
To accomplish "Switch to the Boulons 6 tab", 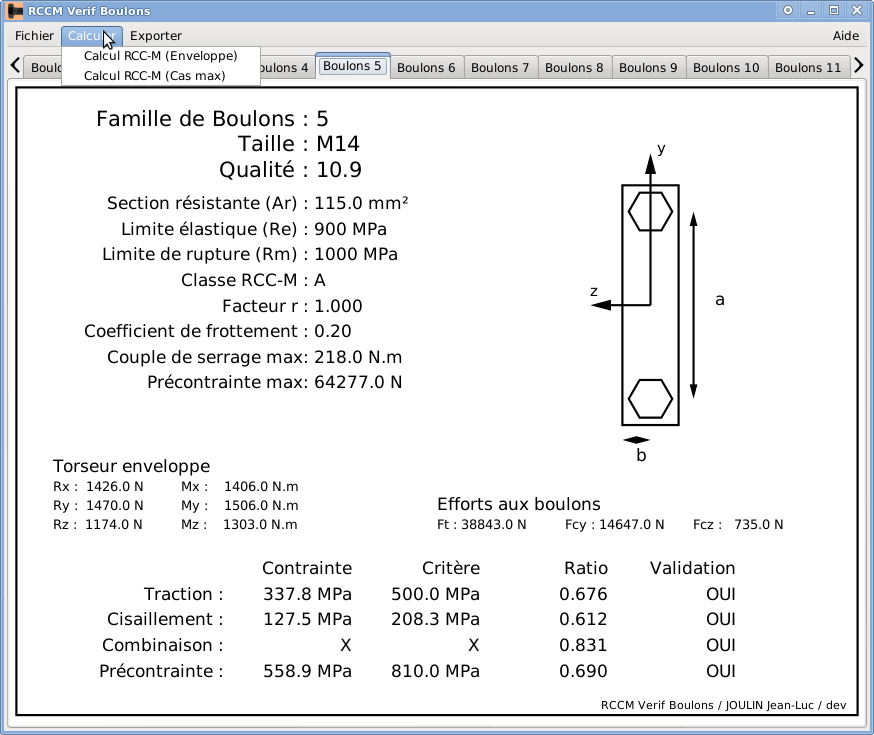I will point(426,67).
